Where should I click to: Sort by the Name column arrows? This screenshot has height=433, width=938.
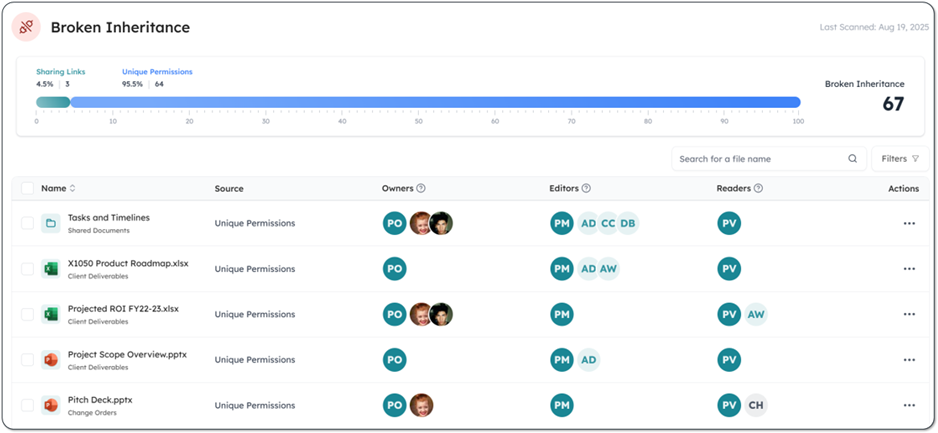tap(72, 188)
